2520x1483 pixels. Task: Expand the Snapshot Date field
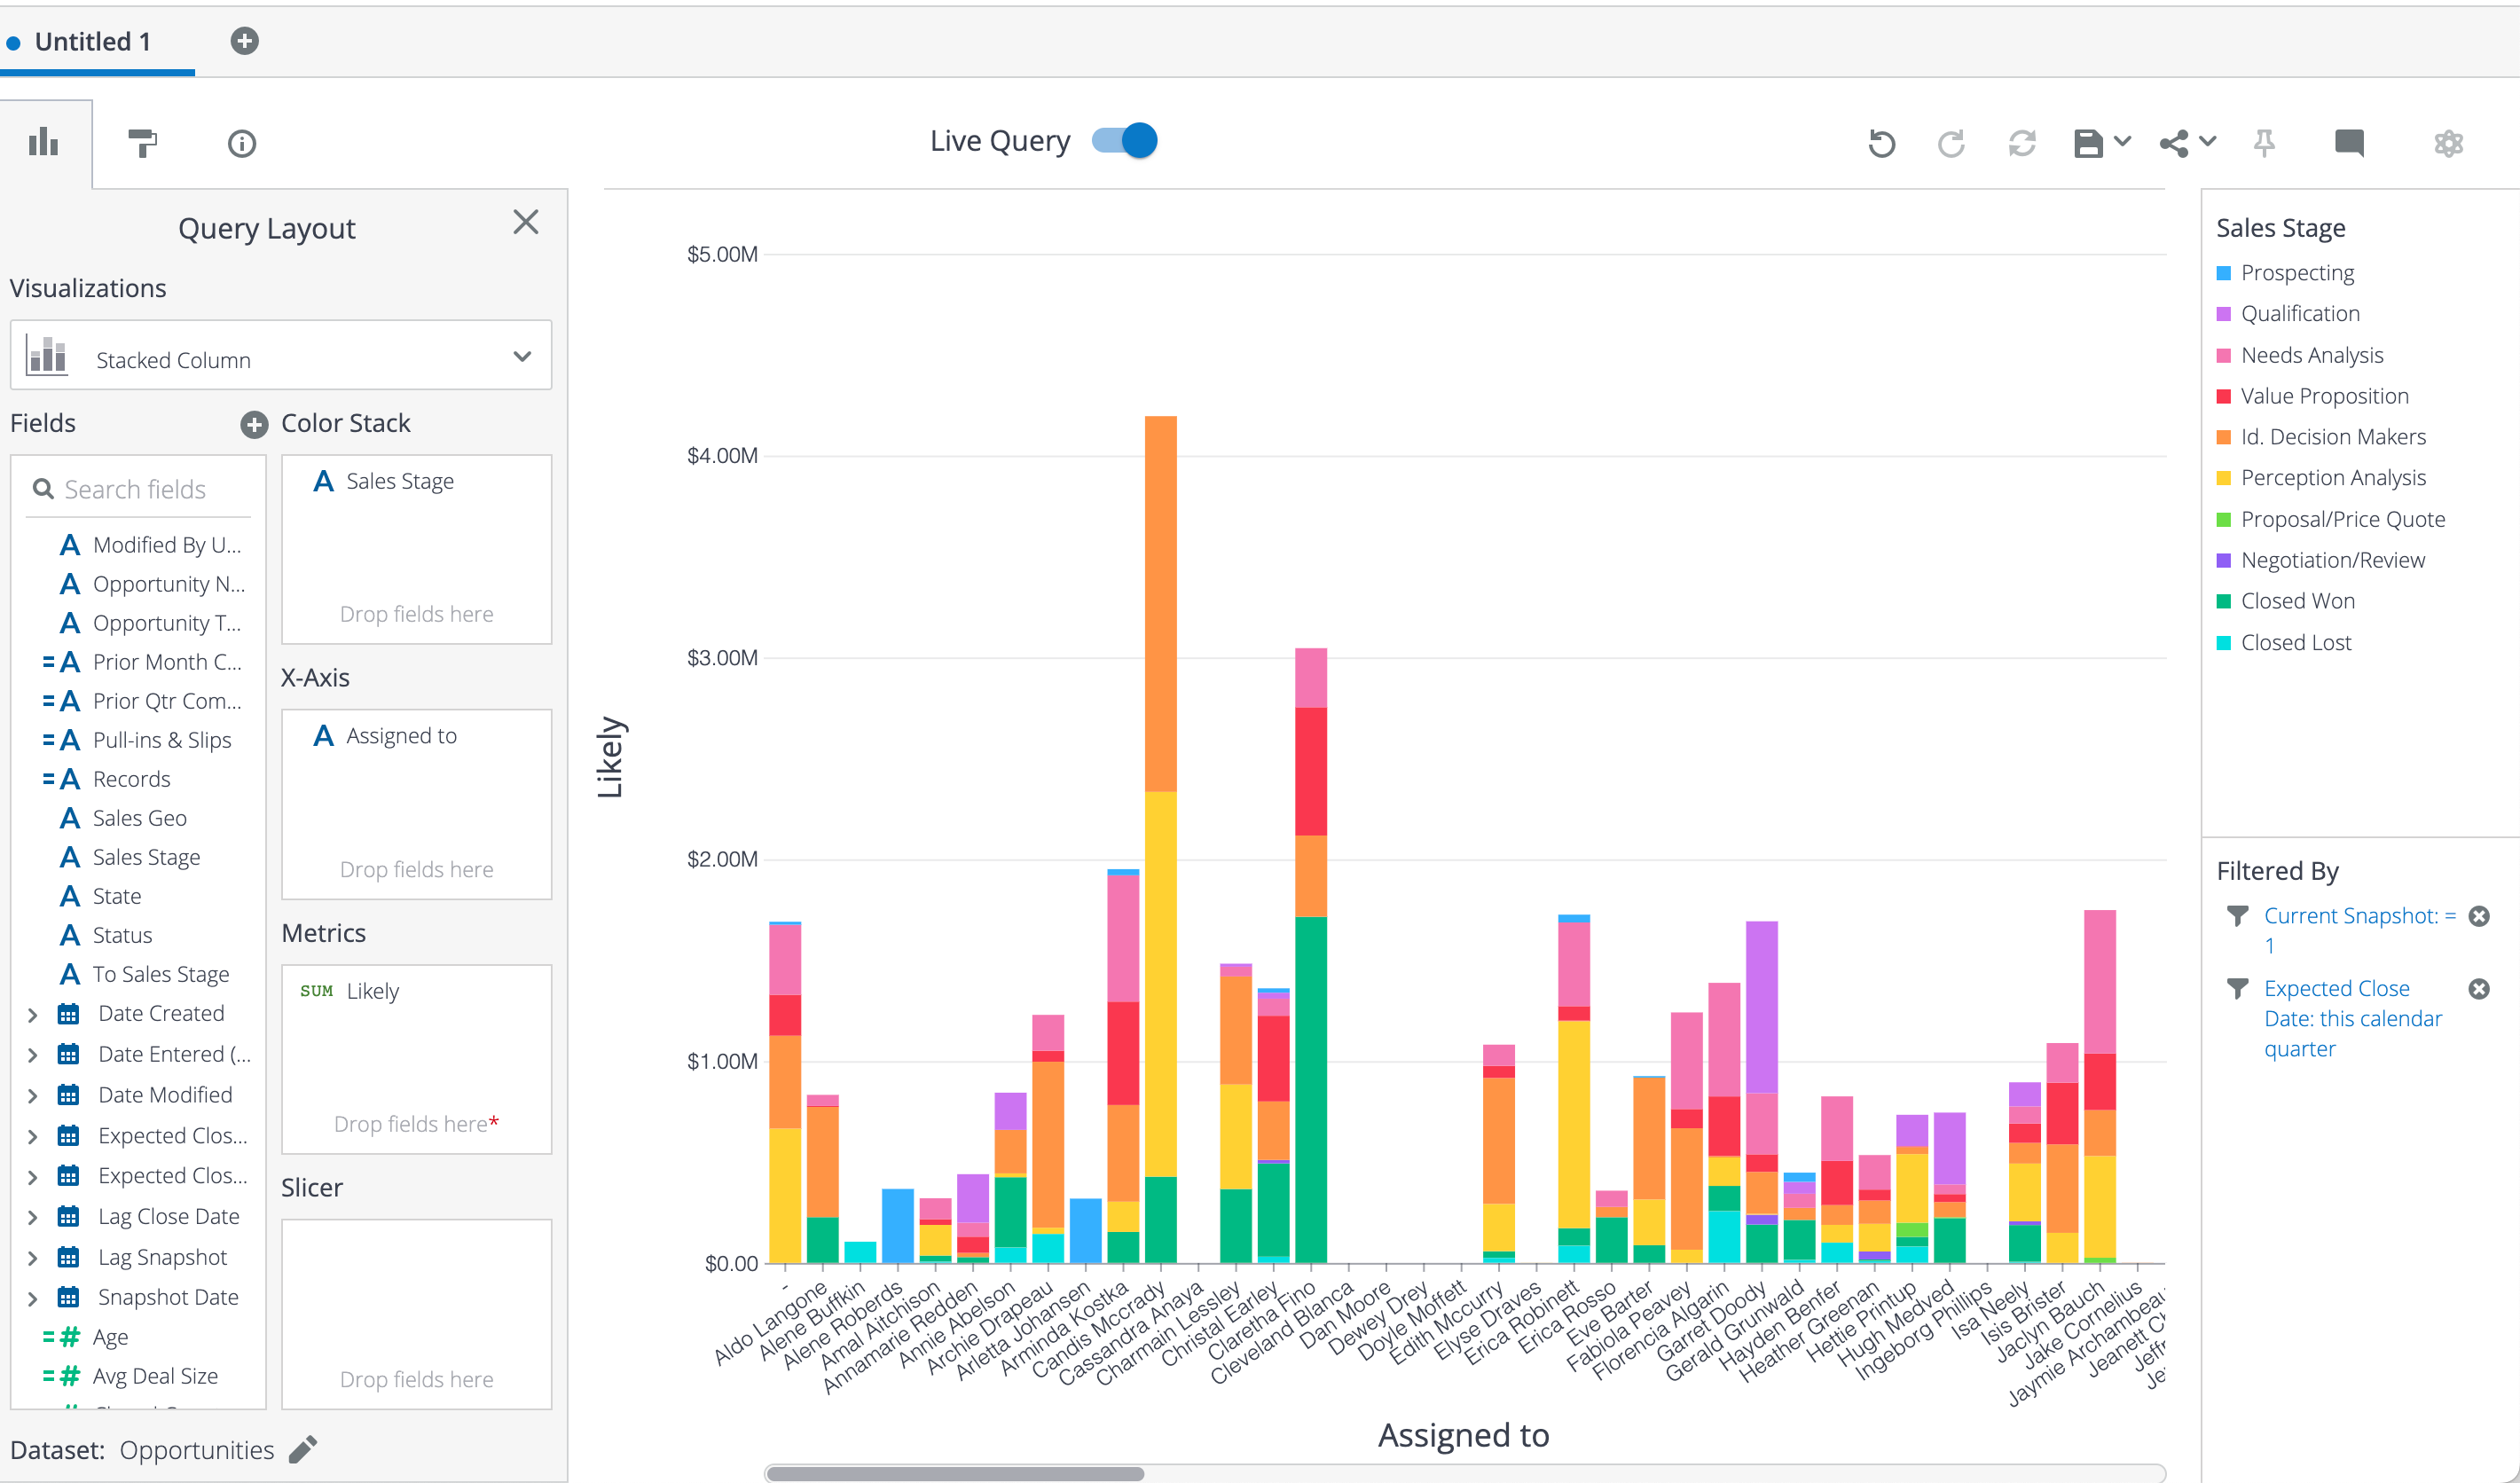pos(33,1299)
